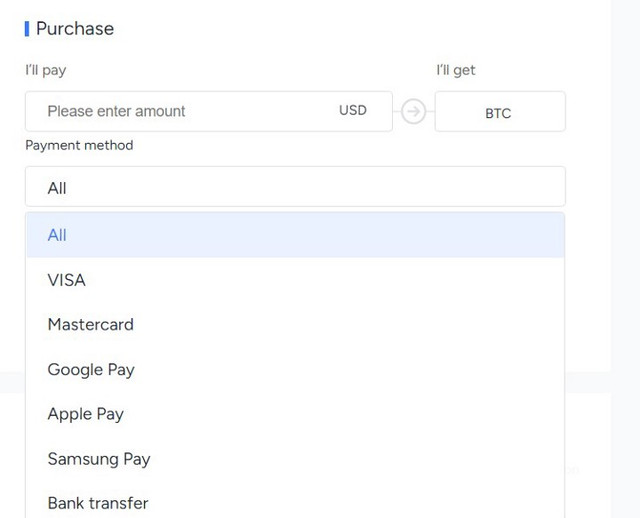640x518 pixels.
Task: Open the USD currency selector
Action: point(353,110)
